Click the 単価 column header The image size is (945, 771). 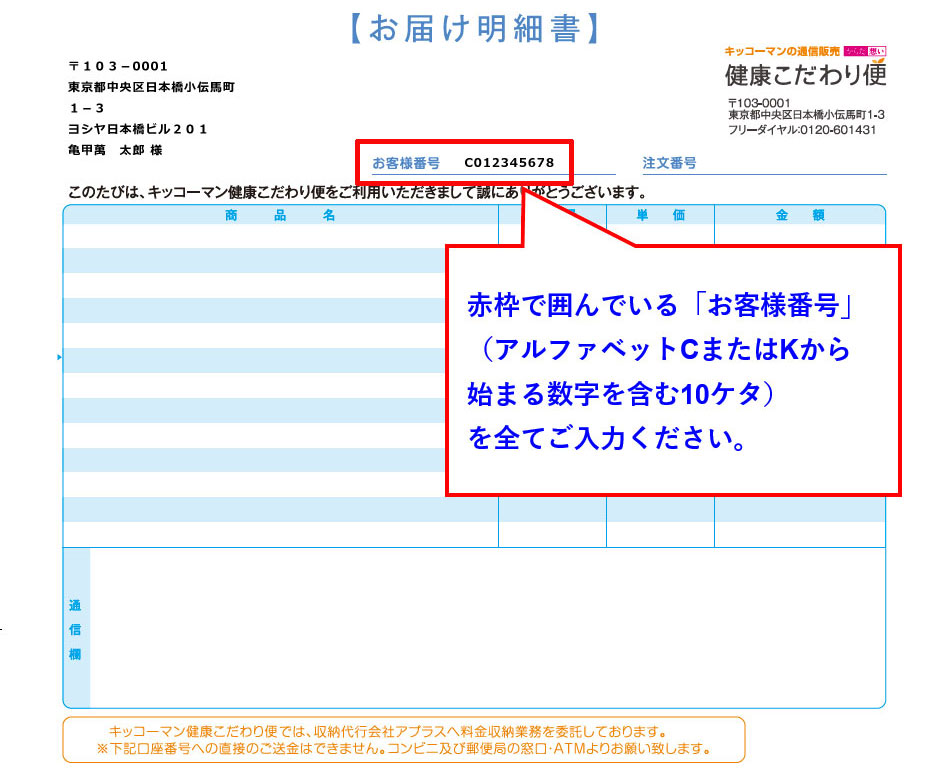click(661, 215)
